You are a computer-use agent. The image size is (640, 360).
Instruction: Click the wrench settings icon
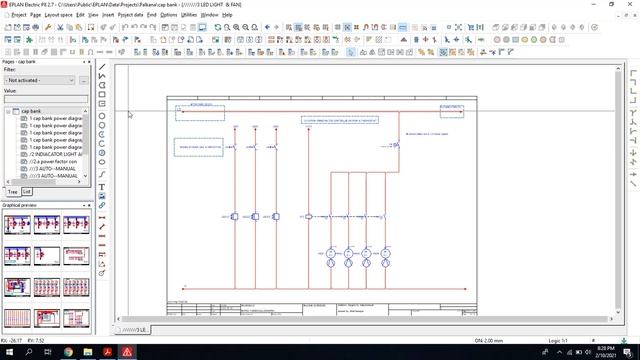tap(48, 27)
